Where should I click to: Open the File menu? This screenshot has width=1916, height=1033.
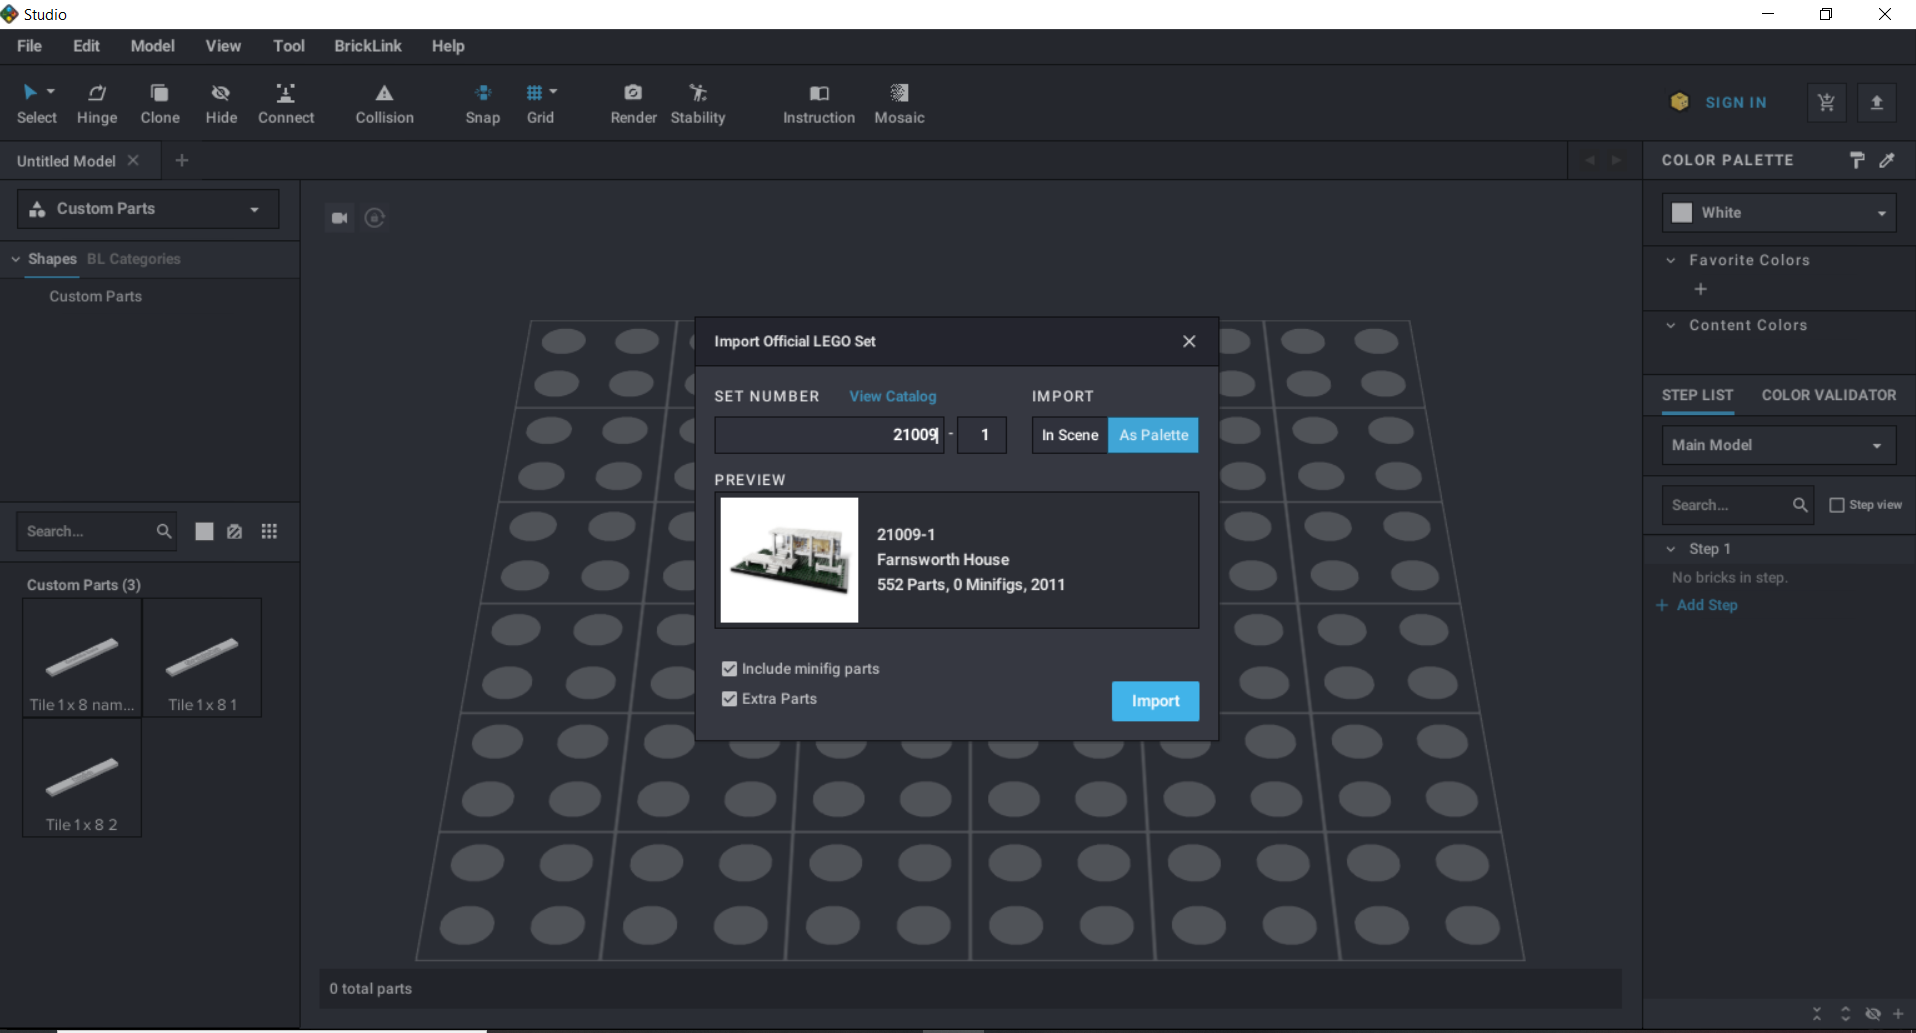pyautogui.click(x=30, y=46)
